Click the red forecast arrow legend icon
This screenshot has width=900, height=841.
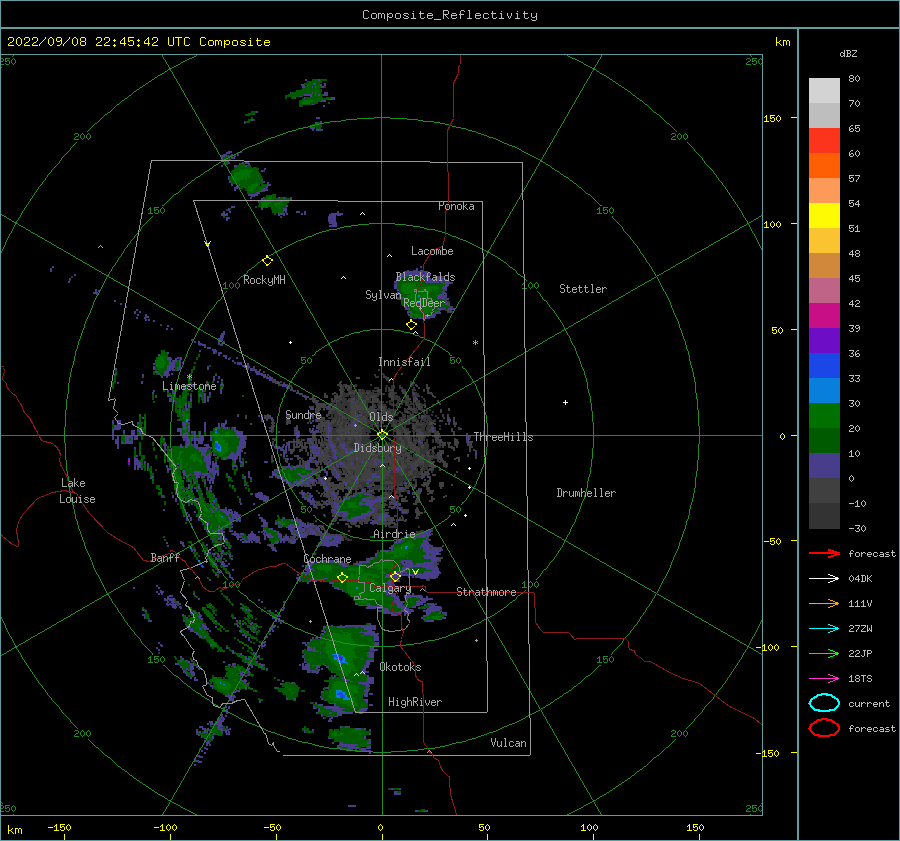(x=824, y=553)
